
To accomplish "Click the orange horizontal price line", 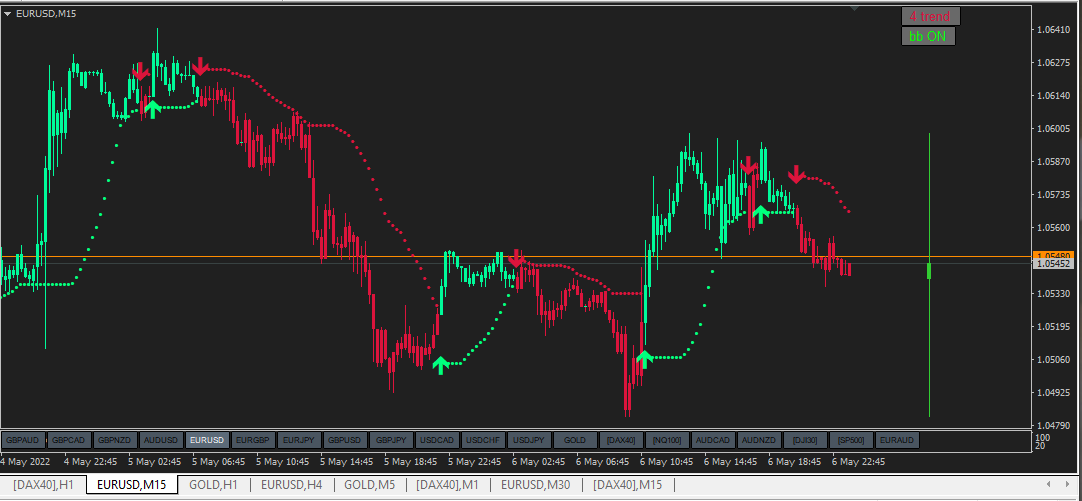I will click(x=516, y=257).
